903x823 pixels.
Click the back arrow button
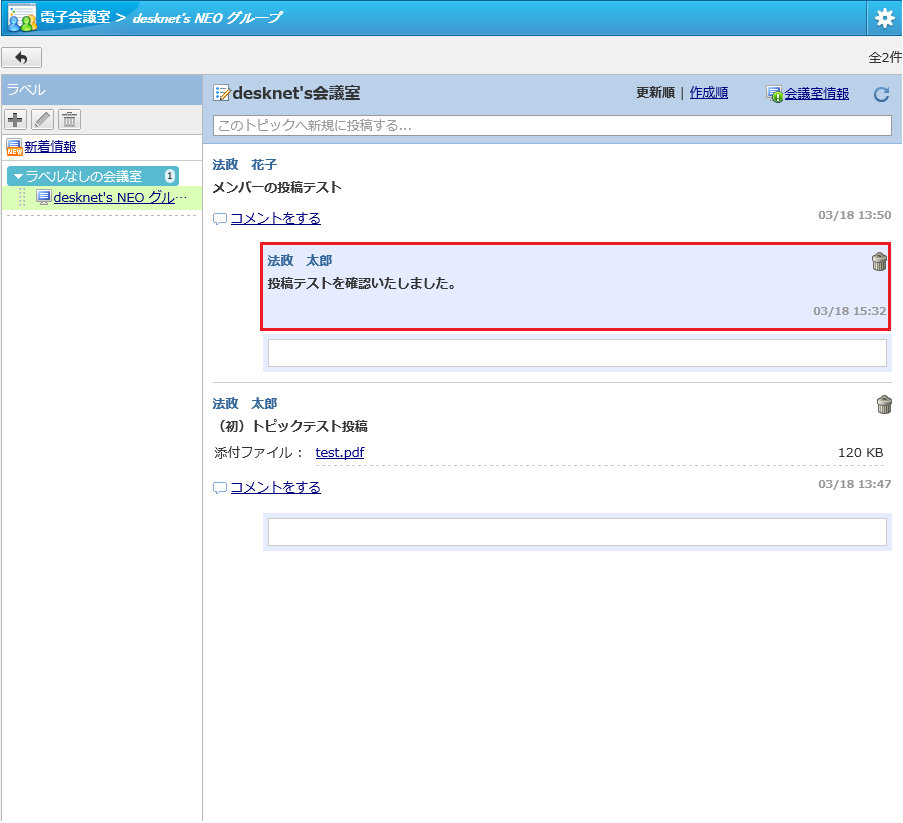click(22, 58)
